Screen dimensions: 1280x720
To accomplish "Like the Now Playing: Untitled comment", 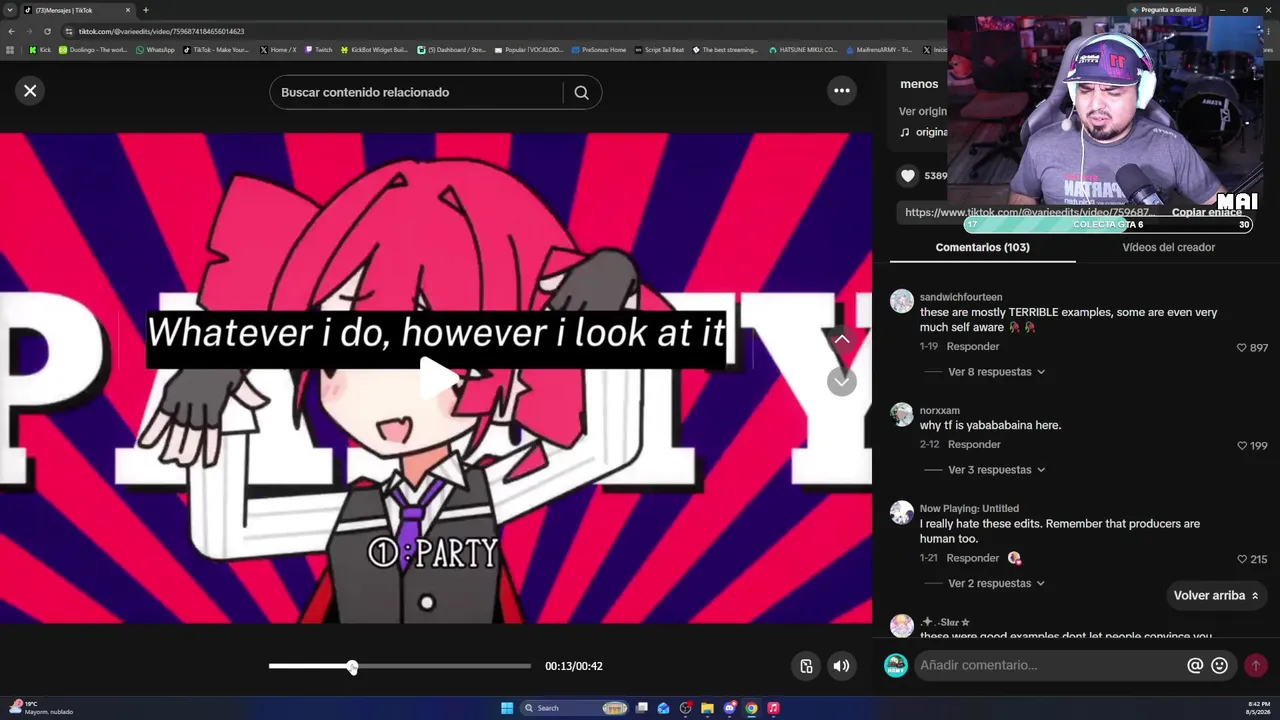I will [1242, 559].
